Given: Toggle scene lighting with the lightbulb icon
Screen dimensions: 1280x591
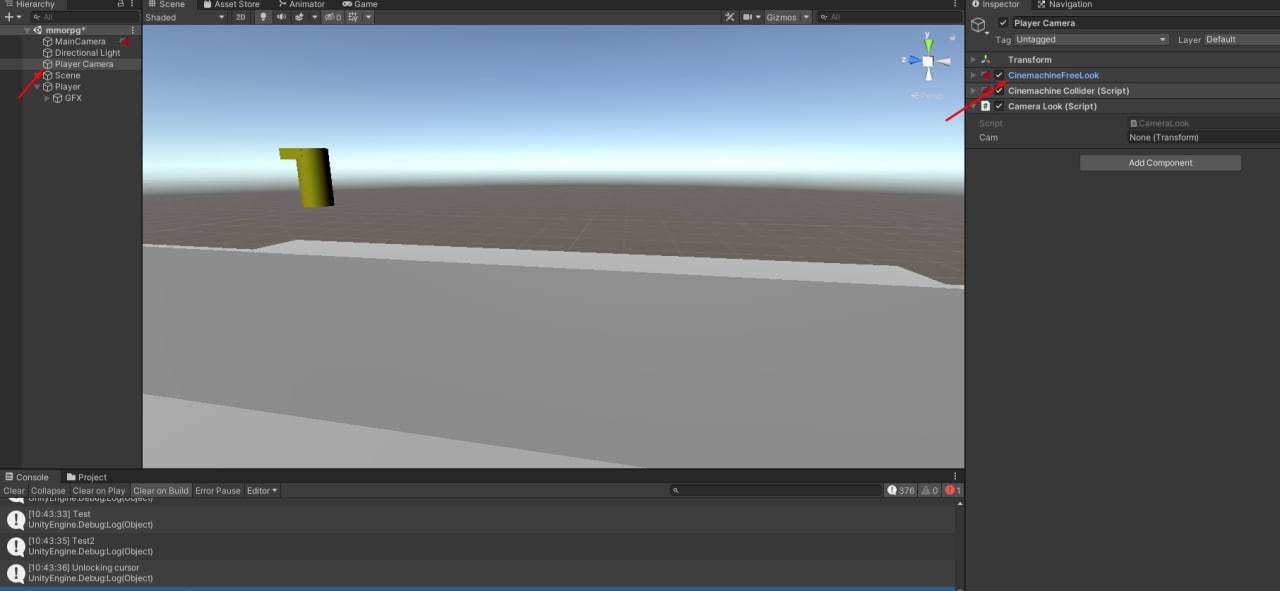Looking at the screenshot, I should (x=263, y=17).
